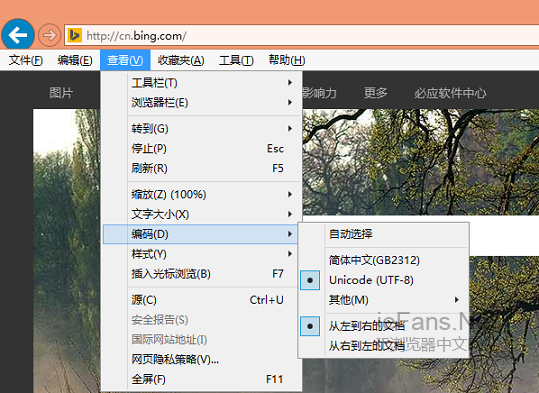This screenshot has width=539, height=393.
Task: Open the 必应软件中心 link
Action: (450, 93)
